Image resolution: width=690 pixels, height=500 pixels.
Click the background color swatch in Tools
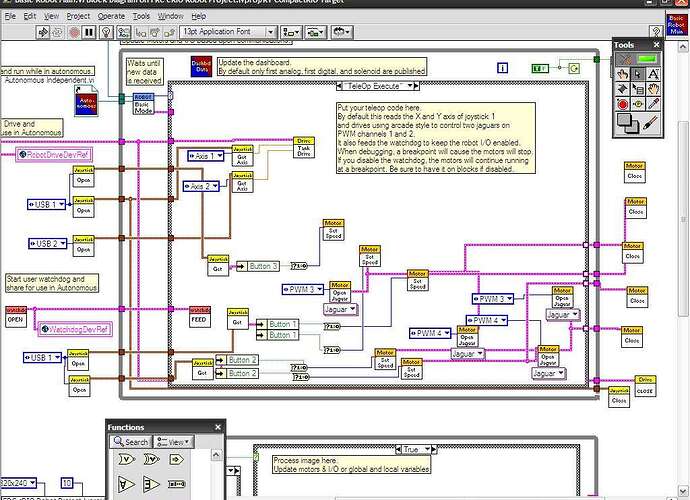pyautogui.click(x=634, y=129)
